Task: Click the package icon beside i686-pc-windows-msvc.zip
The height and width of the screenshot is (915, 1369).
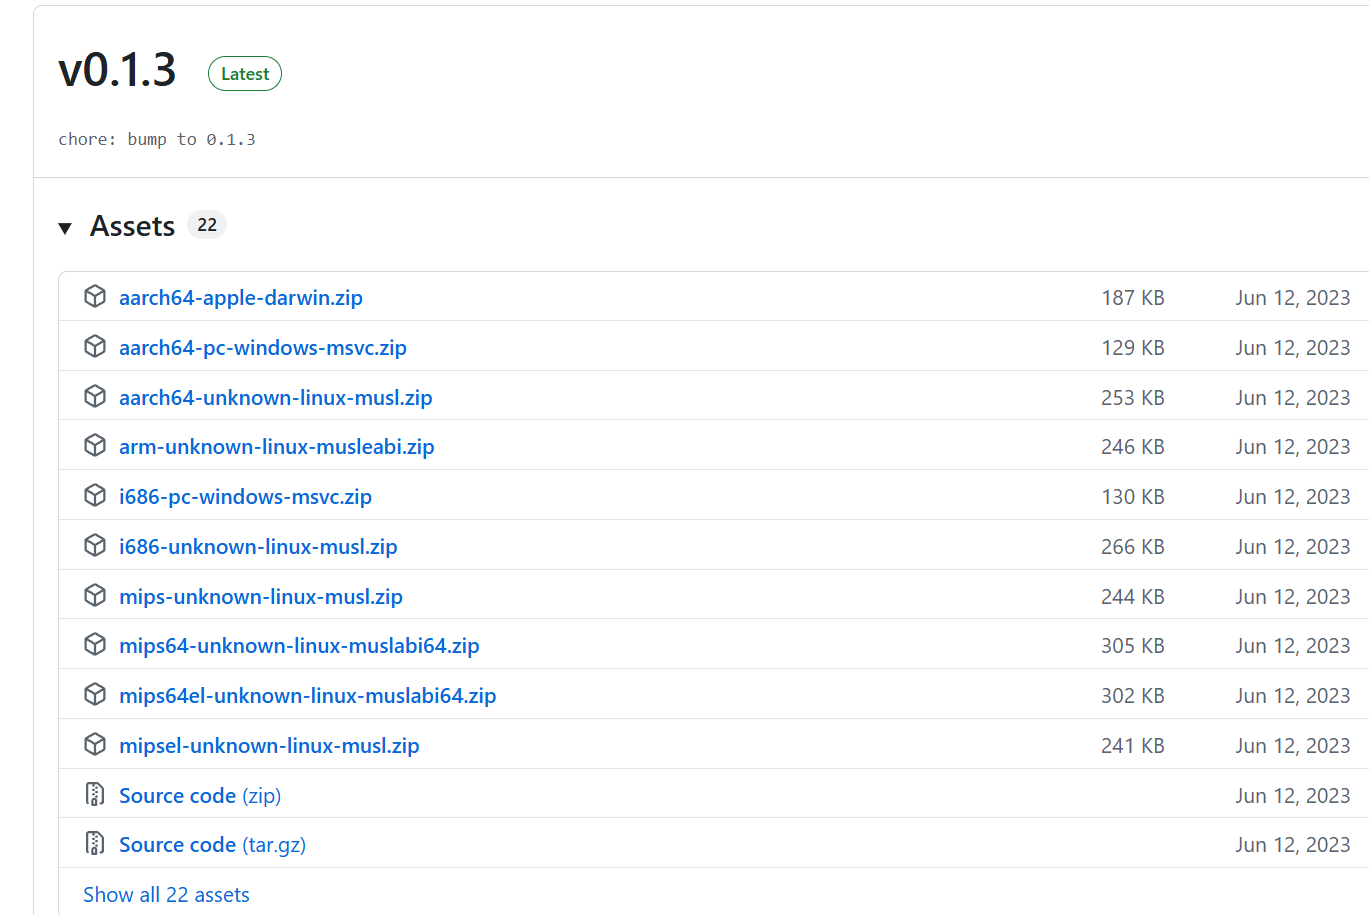Action: click(x=95, y=496)
